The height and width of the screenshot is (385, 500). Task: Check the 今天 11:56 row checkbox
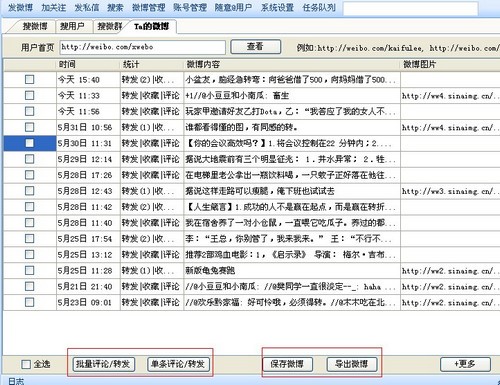pos(30,111)
